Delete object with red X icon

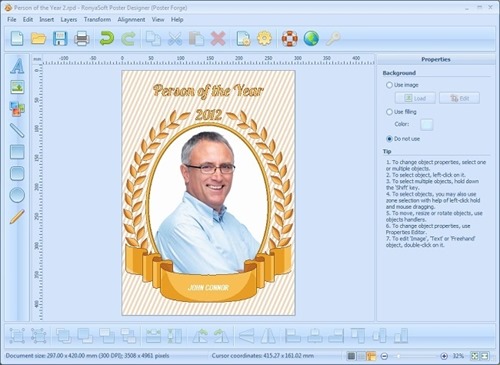pos(218,39)
